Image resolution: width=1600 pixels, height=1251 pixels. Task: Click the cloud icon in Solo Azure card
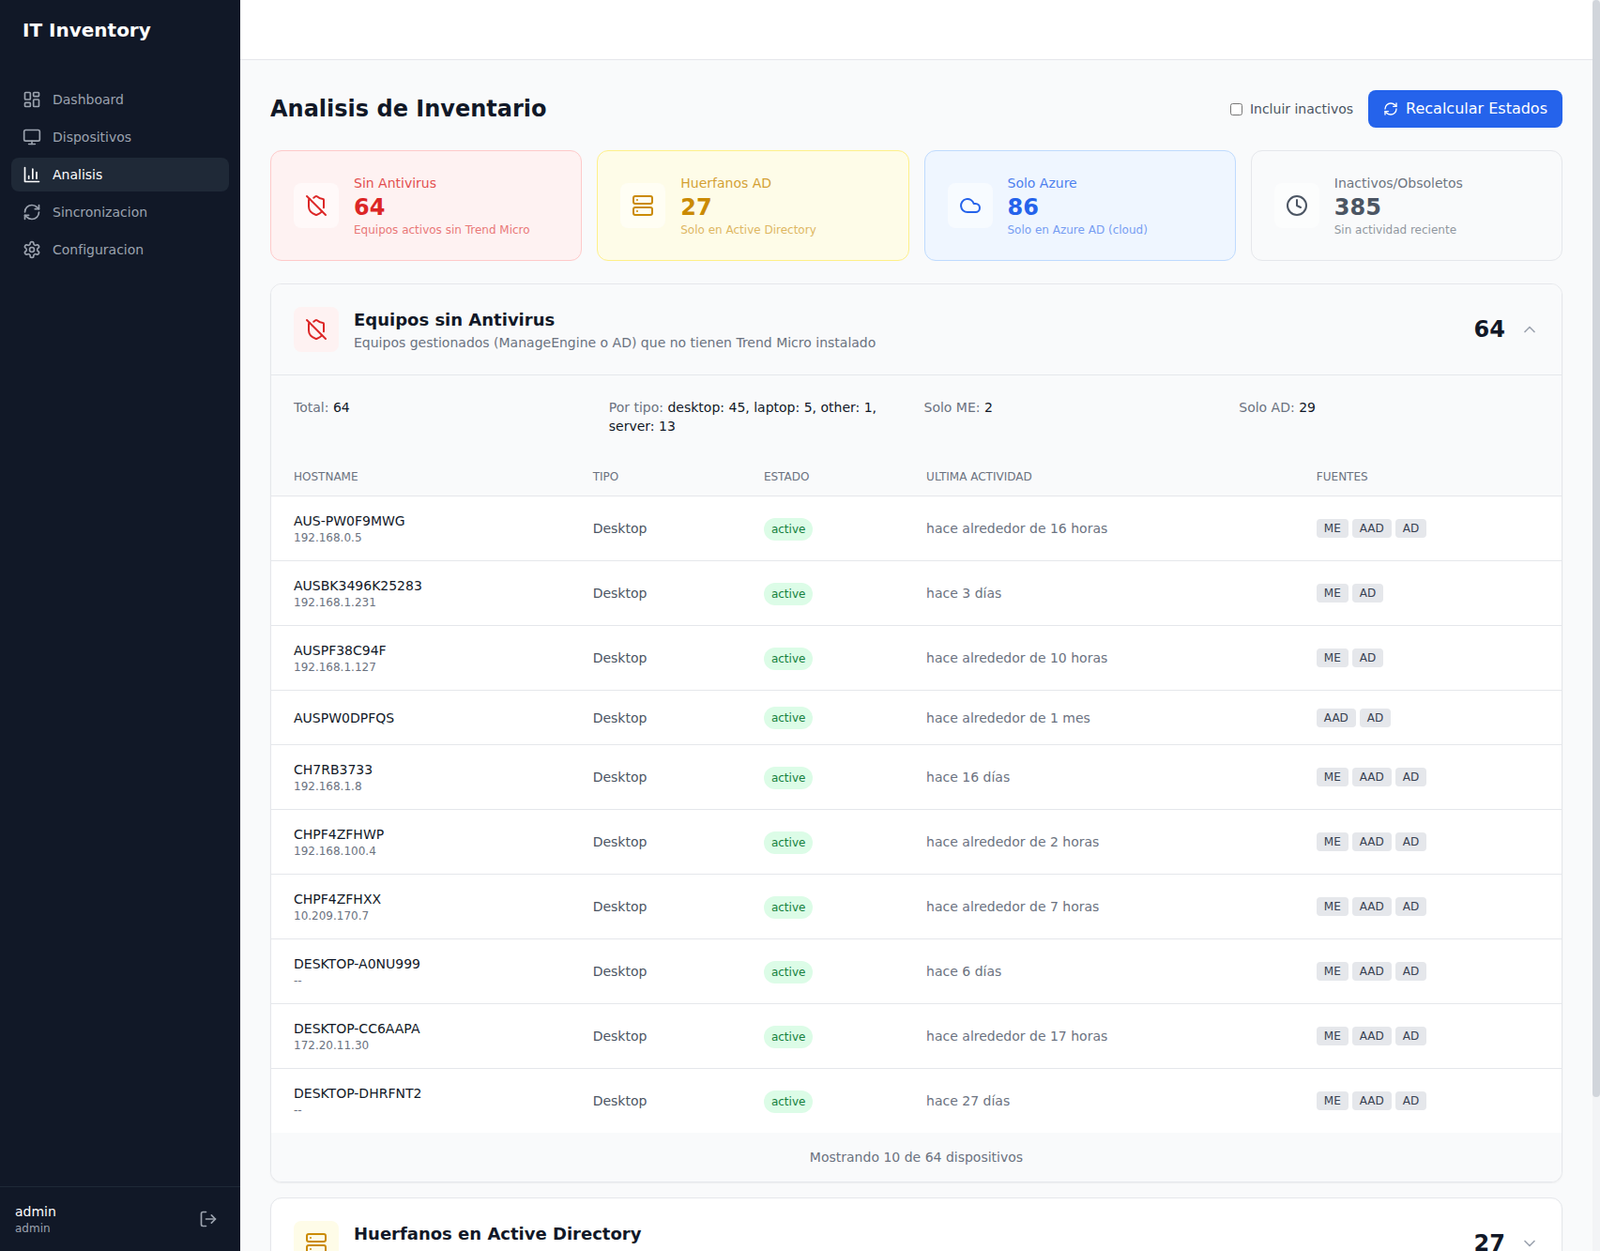pos(970,206)
